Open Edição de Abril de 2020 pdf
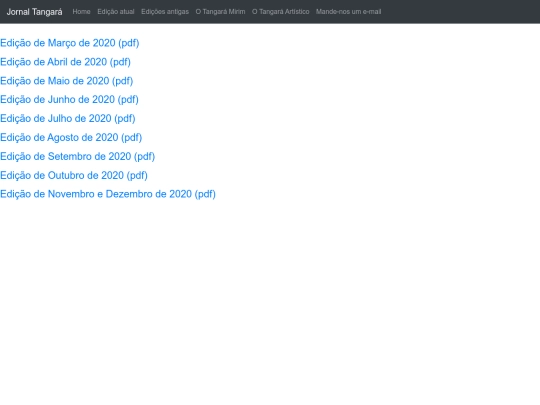The width and height of the screenshot is (540, 405). (65, 62)
